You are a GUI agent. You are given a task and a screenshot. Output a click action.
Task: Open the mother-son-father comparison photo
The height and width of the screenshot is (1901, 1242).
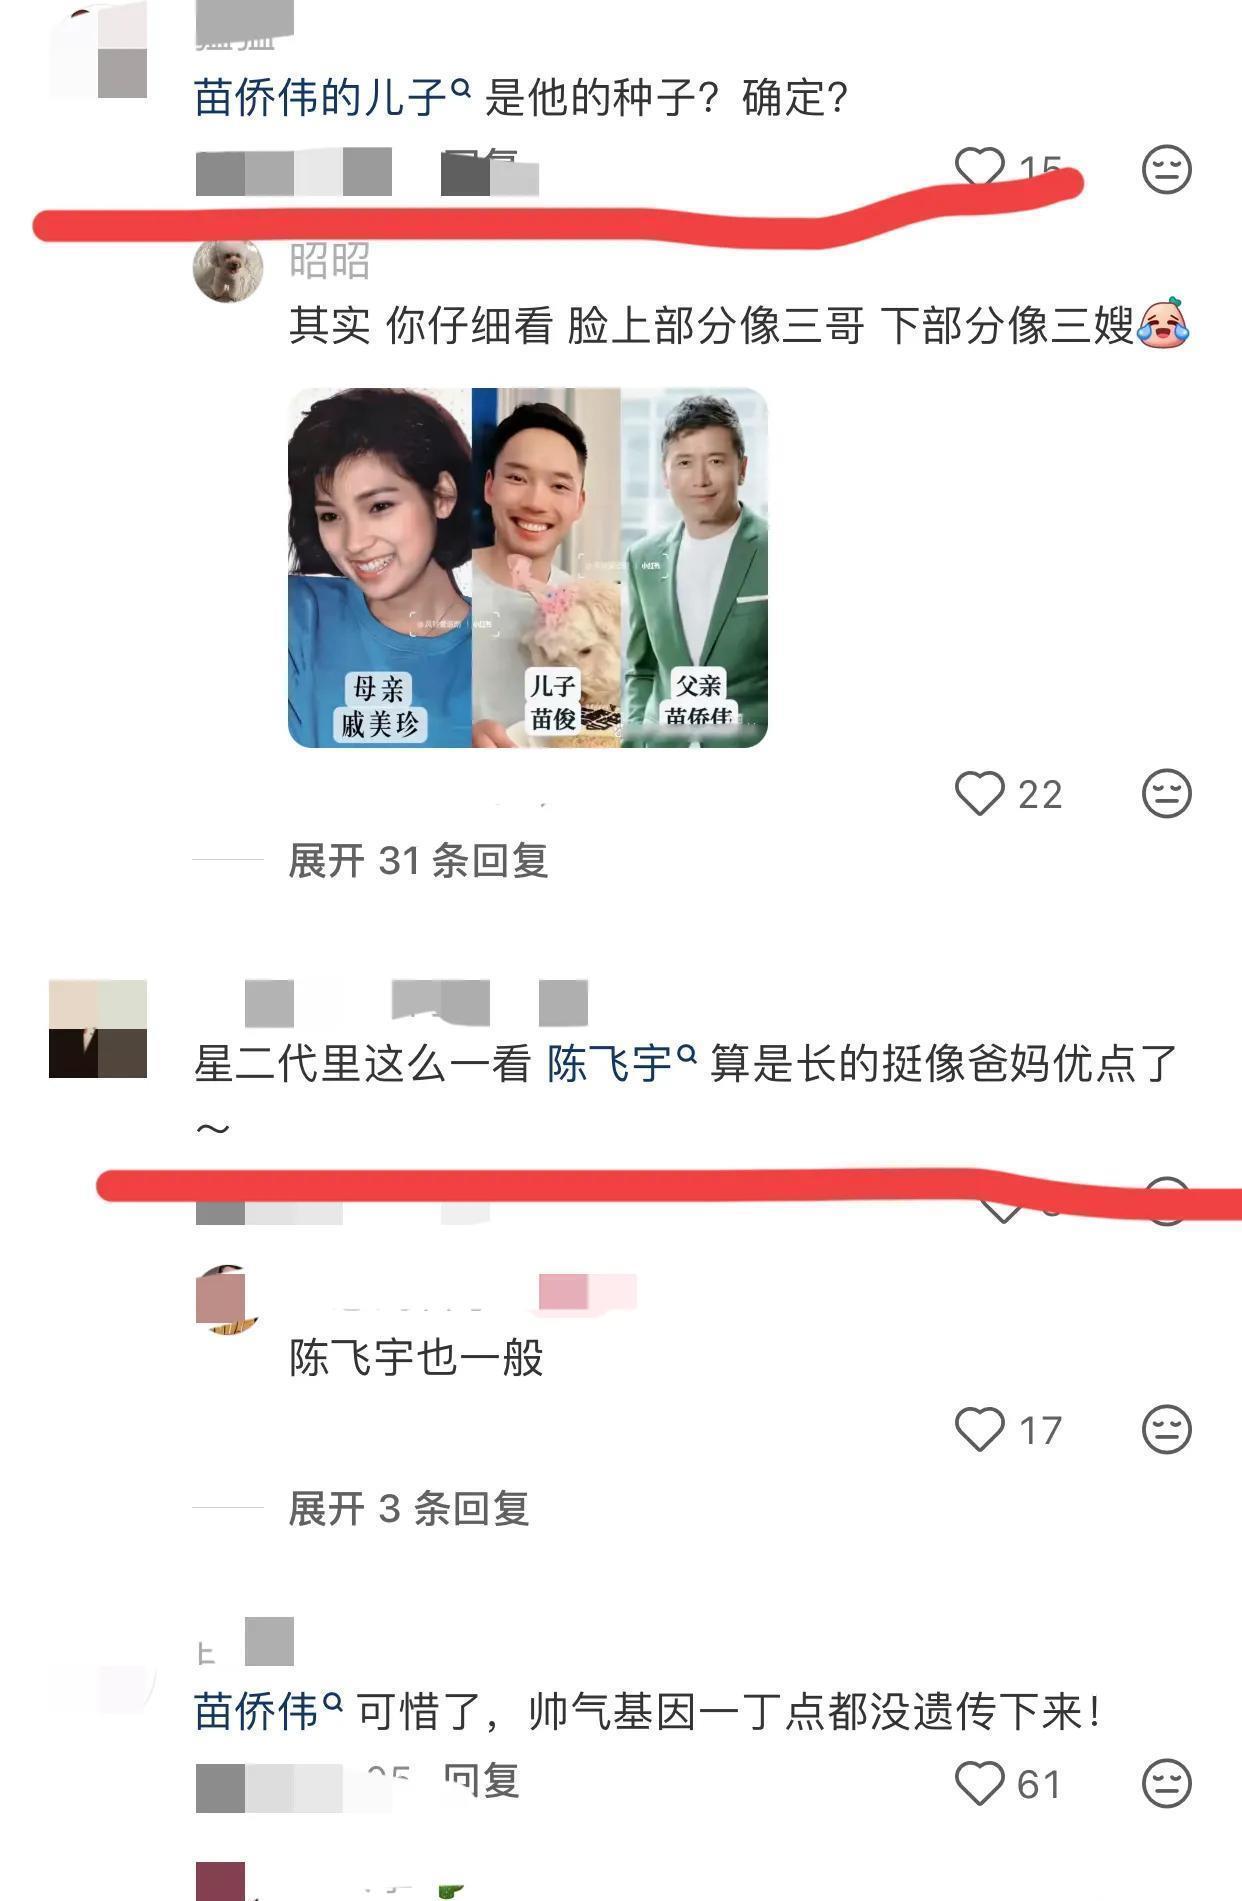[x=527, y=567]
